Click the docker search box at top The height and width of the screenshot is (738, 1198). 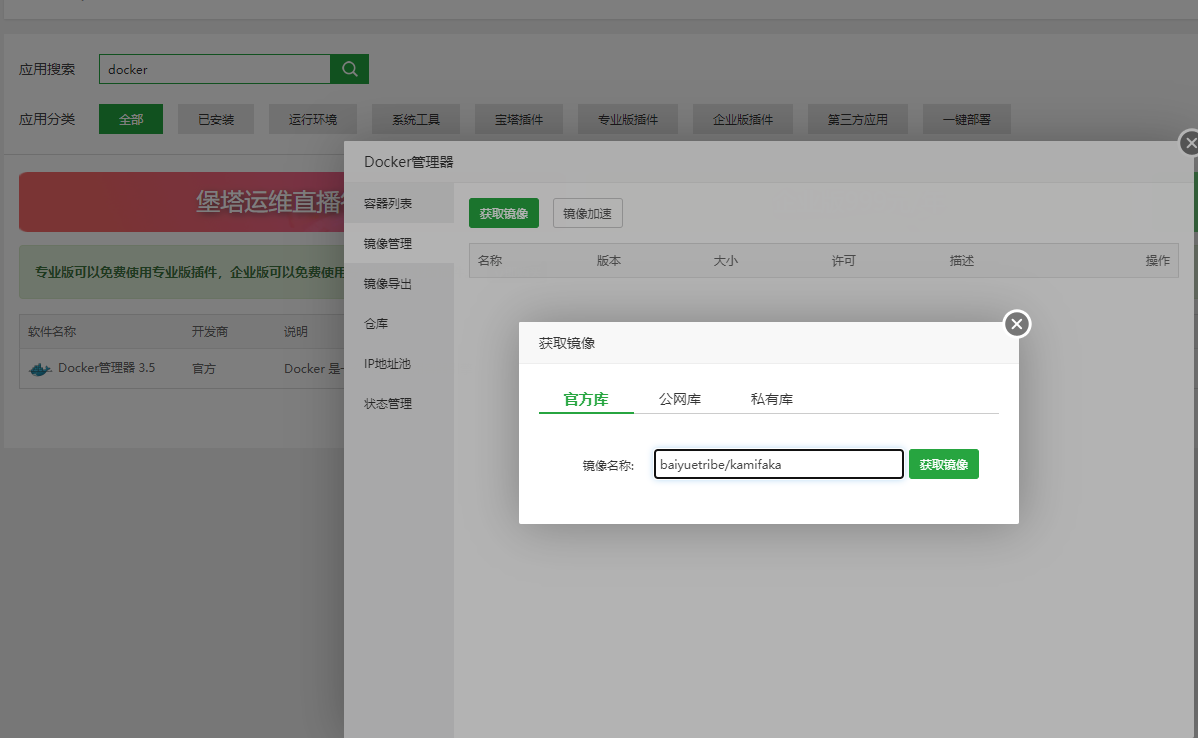pos(214,68)
